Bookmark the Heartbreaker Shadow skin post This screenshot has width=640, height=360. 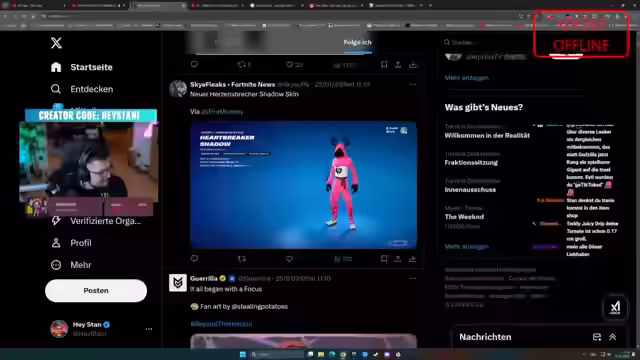point(384,259)
